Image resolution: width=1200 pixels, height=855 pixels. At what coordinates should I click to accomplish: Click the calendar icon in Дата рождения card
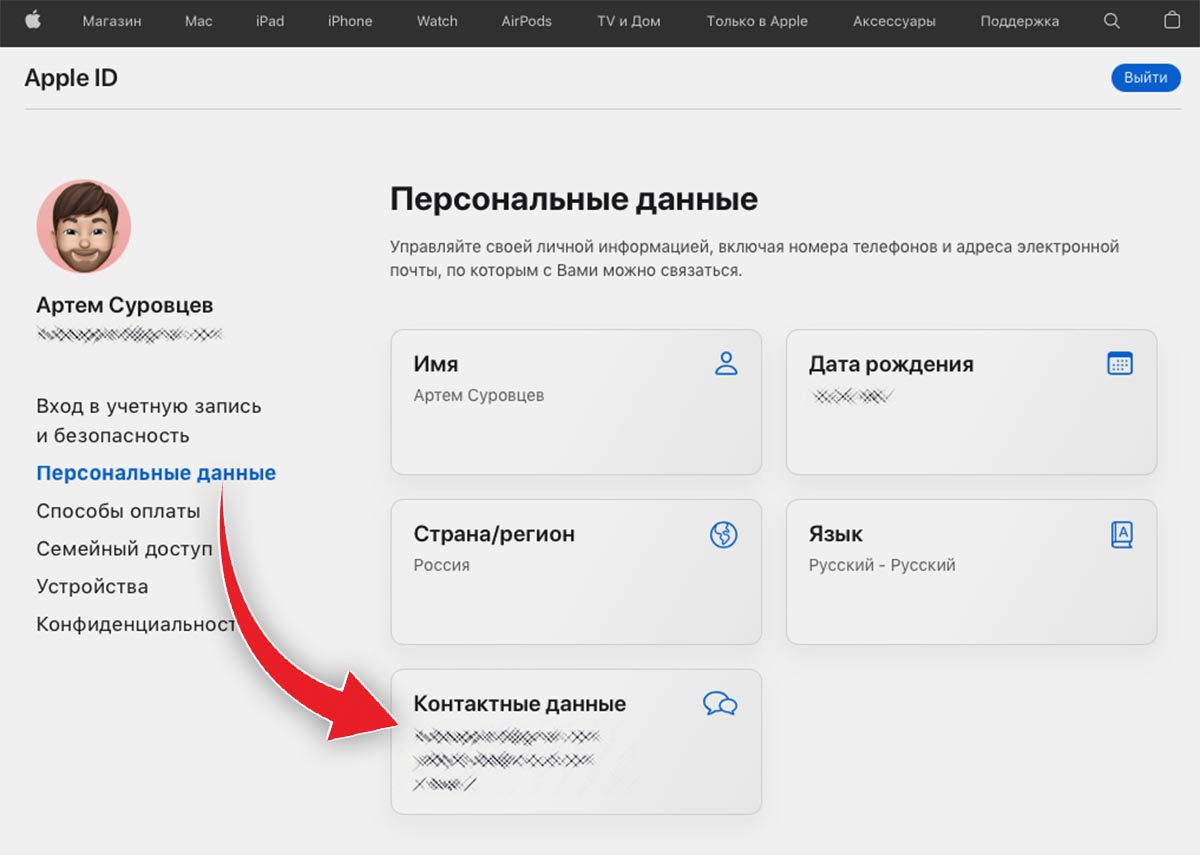tap(1120, 364)
